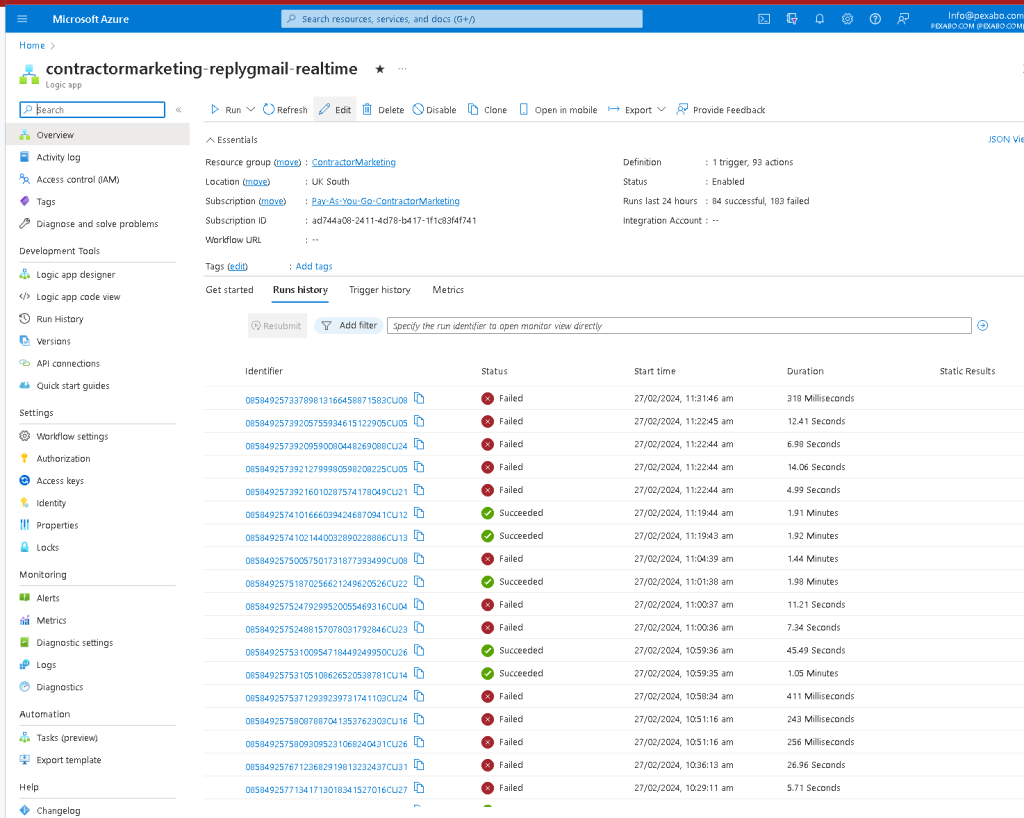Switch to Trigger history tab
The width and height of the screenshot is (1024, 818).
coord(379,290)
